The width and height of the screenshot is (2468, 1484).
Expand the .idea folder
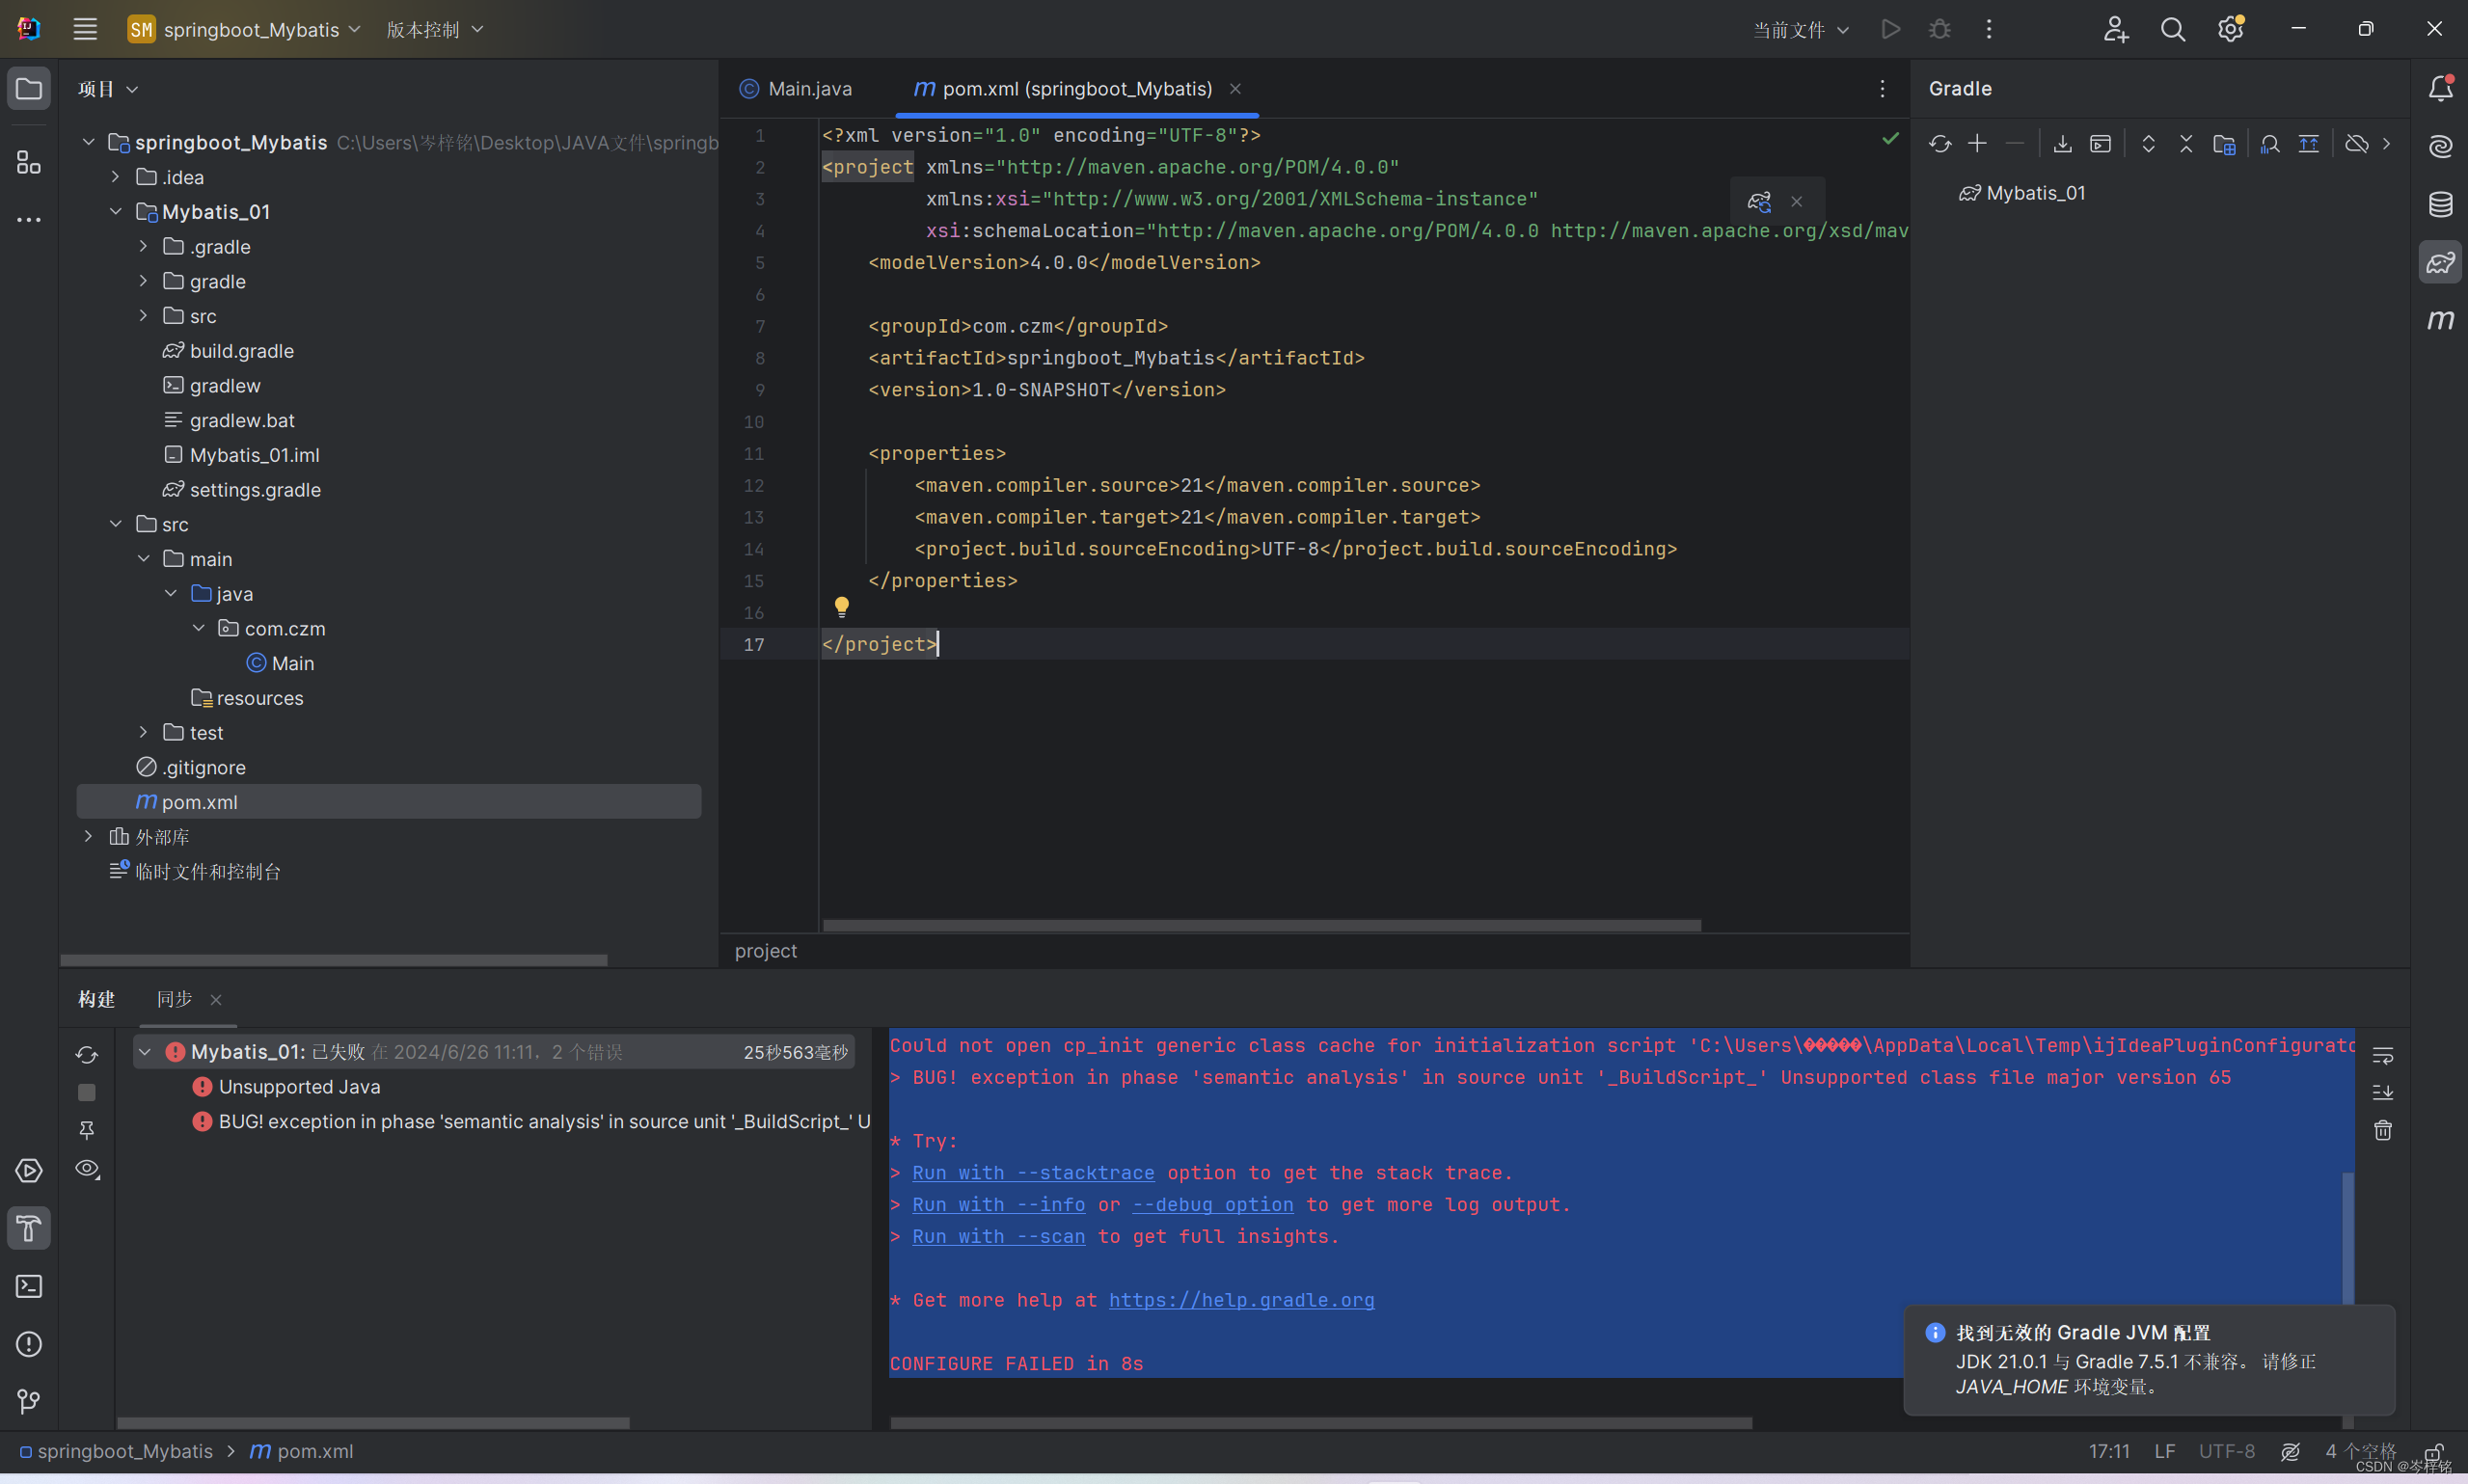(x=116, y=177)
